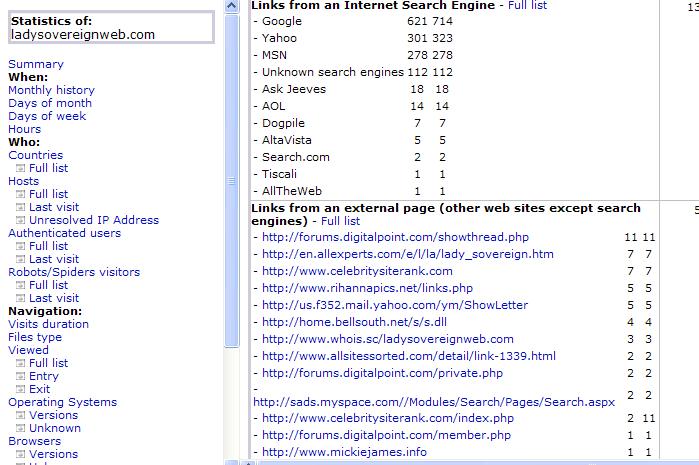Click icon beside Authenticated users Last visit

point(21,259)
